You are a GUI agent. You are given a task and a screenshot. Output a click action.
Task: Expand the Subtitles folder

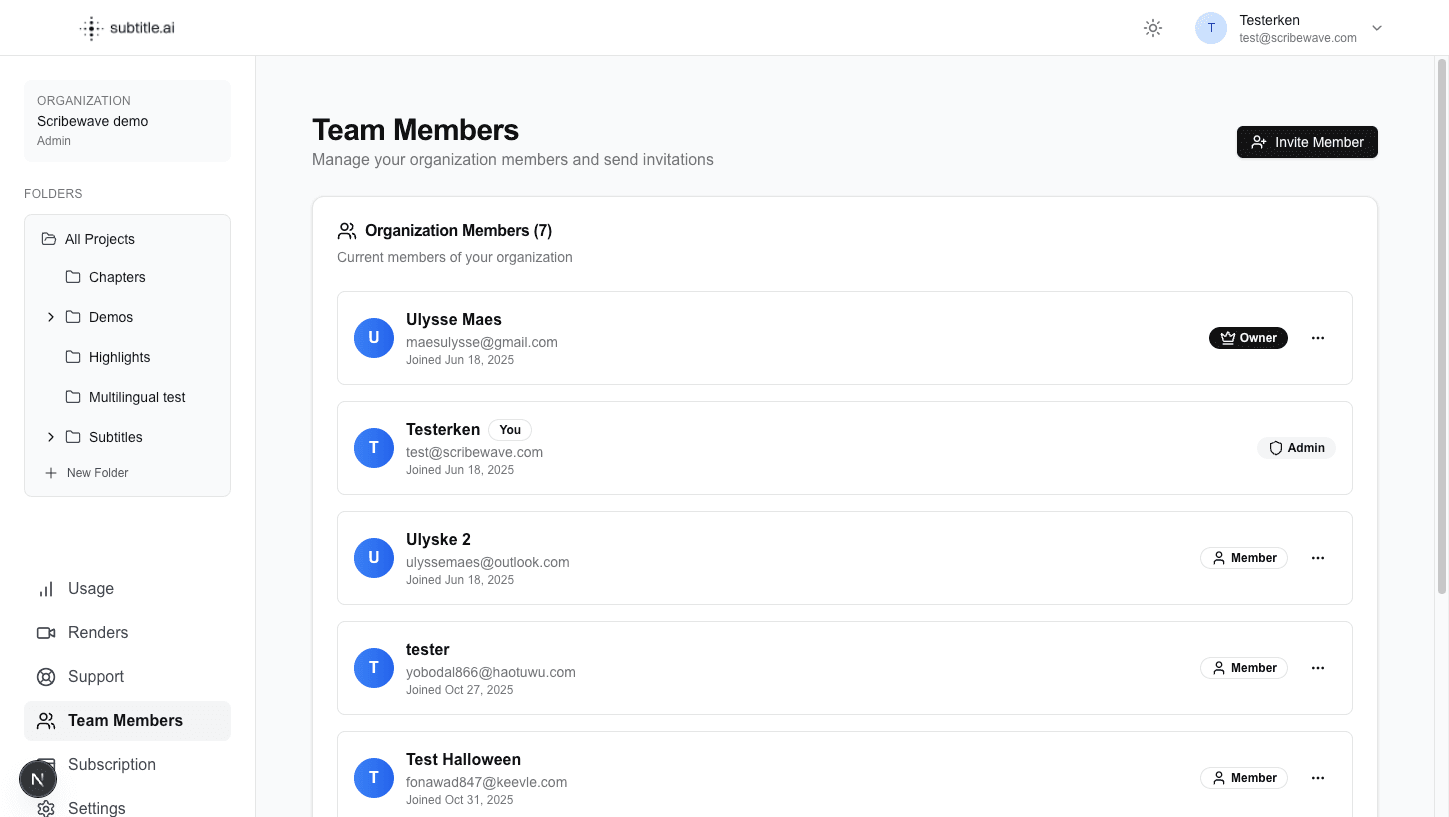[x=51, y=437]
